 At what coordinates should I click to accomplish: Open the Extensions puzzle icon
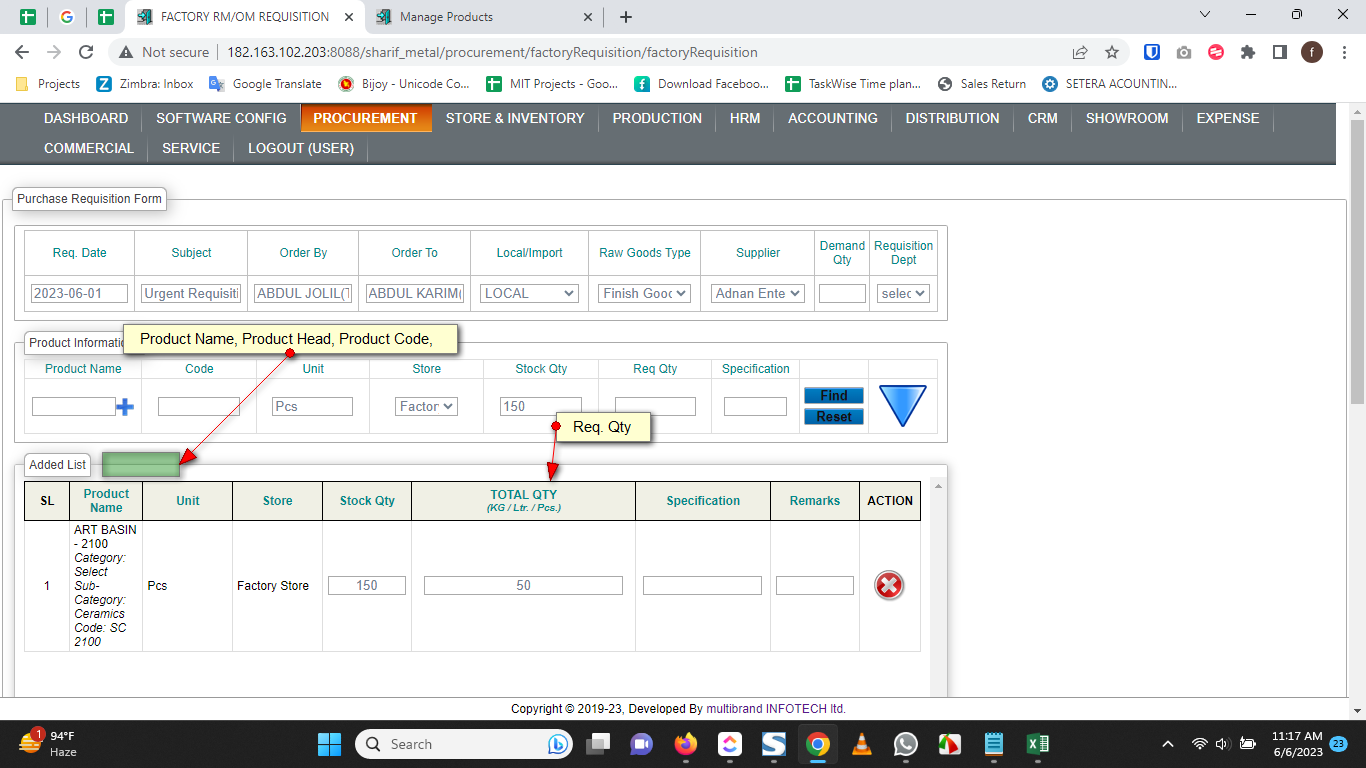click(1247, 52)
